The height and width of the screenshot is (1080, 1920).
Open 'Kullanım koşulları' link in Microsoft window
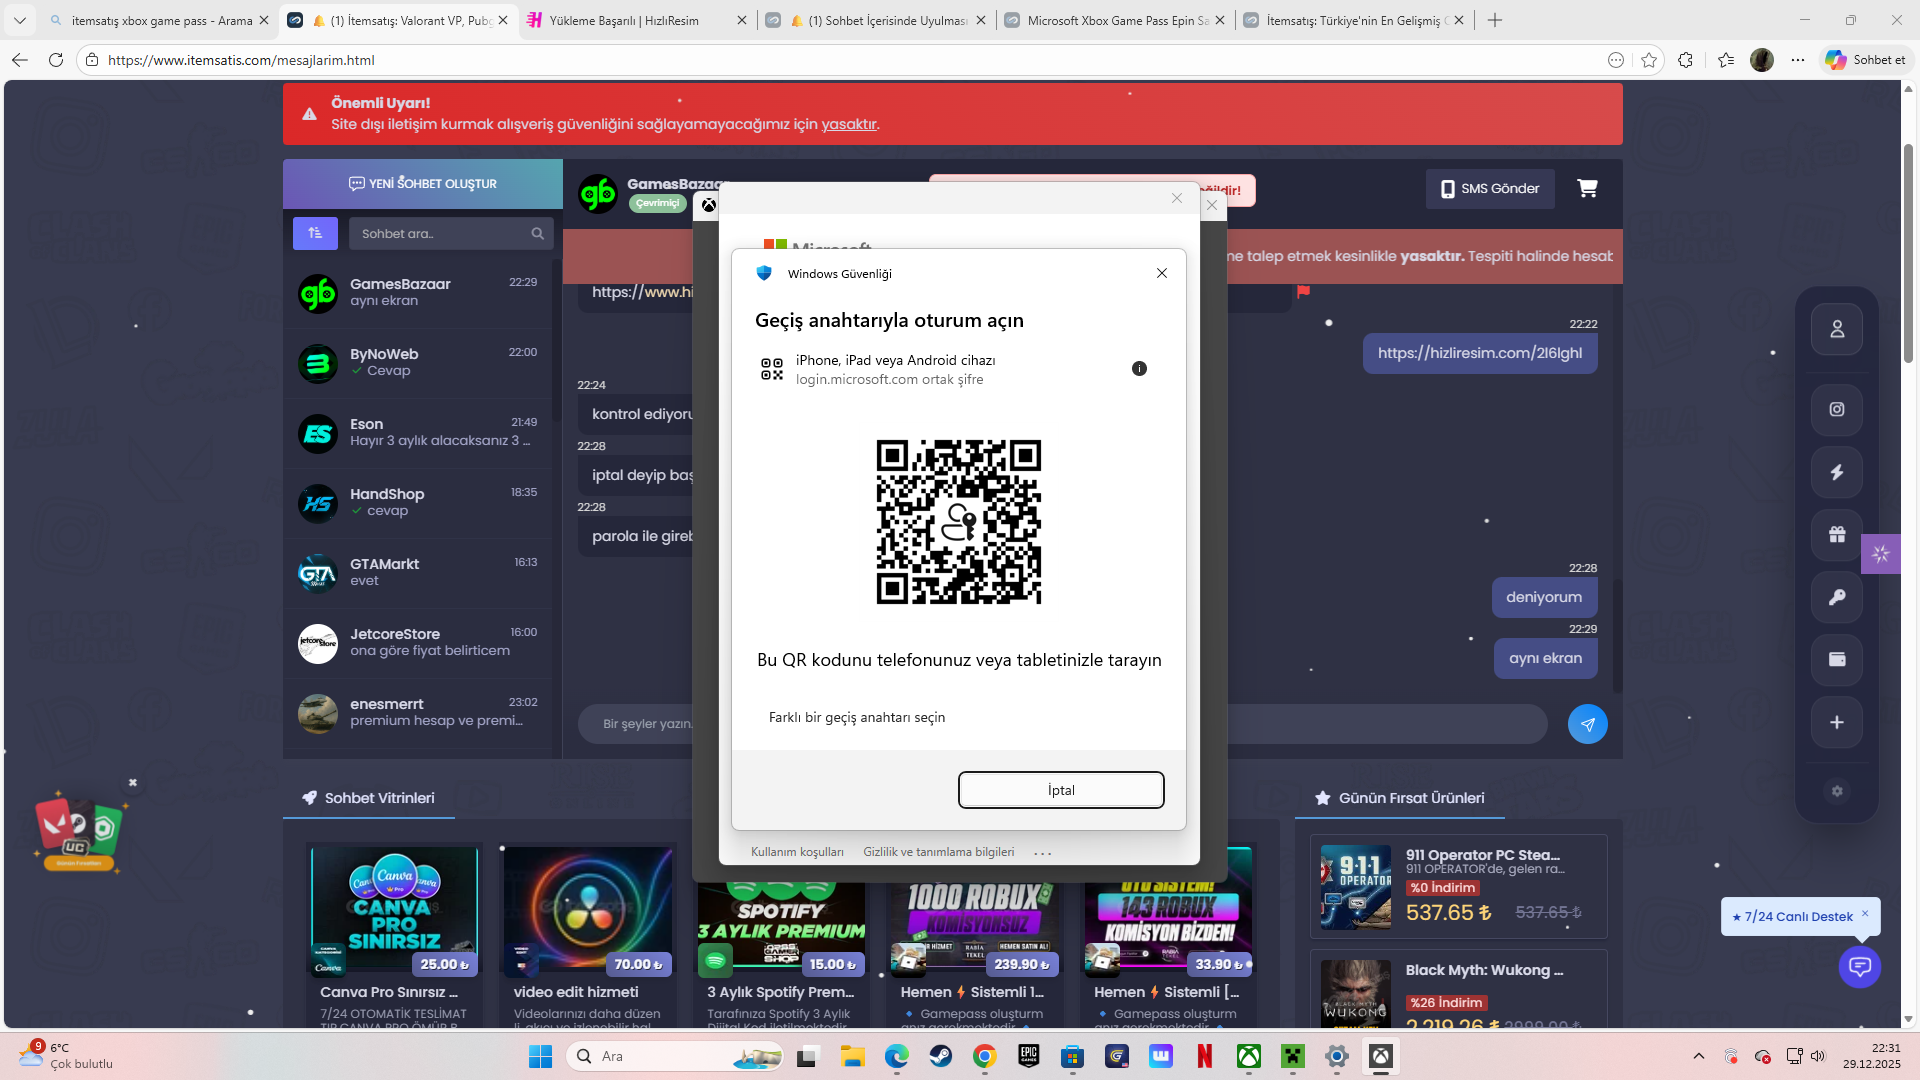pyautogui.click(x=797, y=852)
